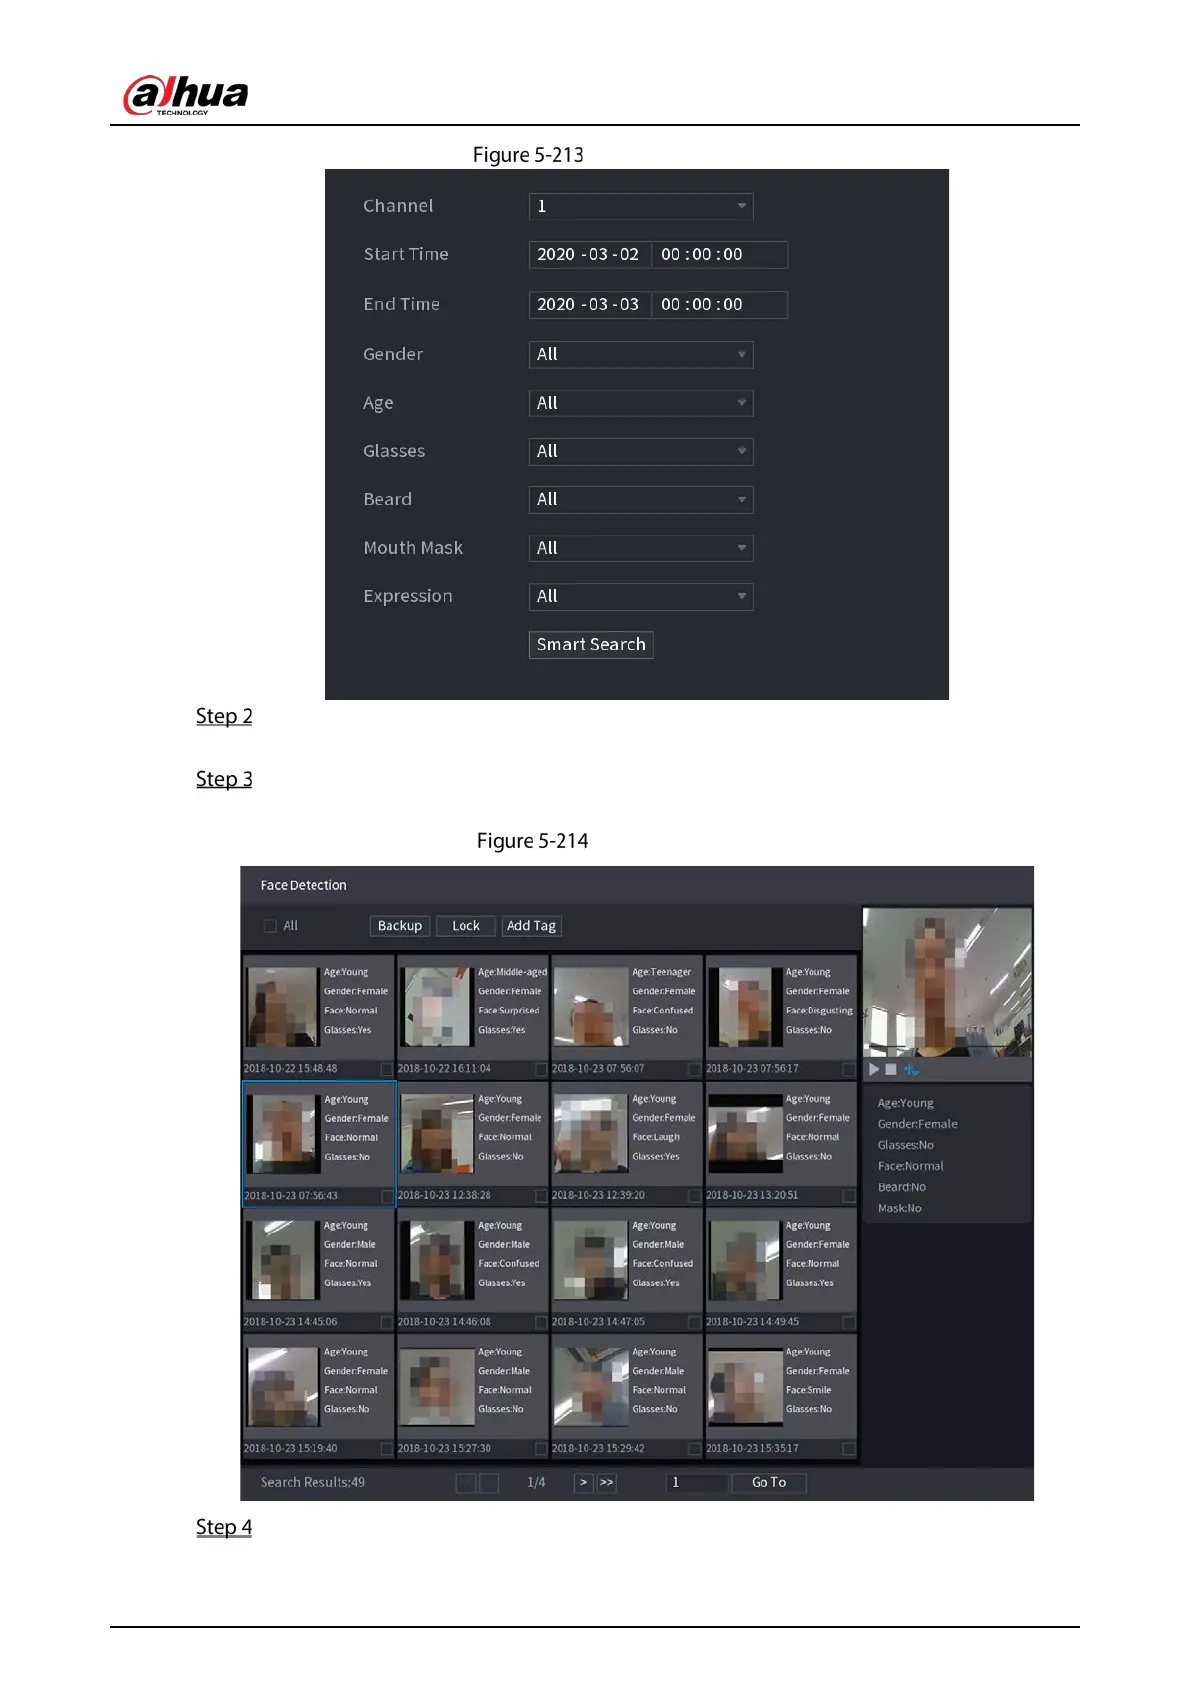This screenshot has height=1684, width=1191.
Task: Open the Channel dropdown
Action: (641, 206)
